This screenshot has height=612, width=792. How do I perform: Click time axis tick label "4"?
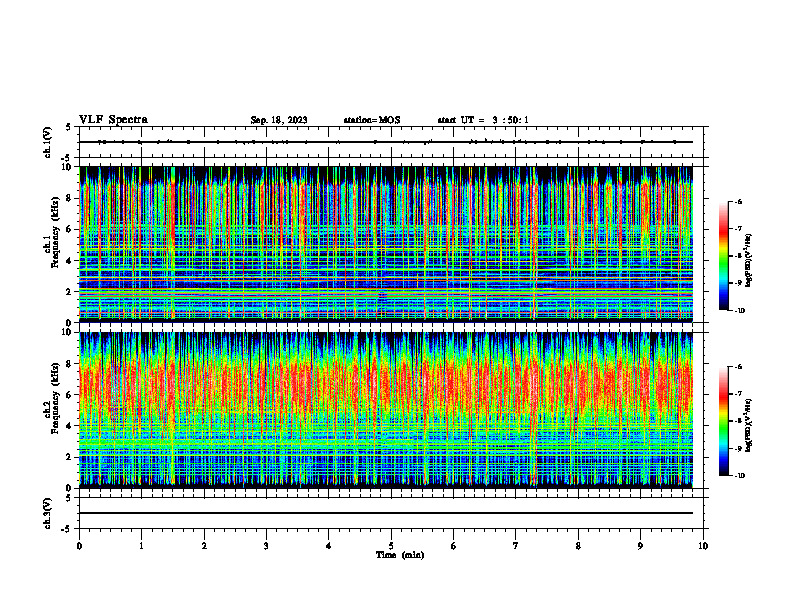click(329, 546)
